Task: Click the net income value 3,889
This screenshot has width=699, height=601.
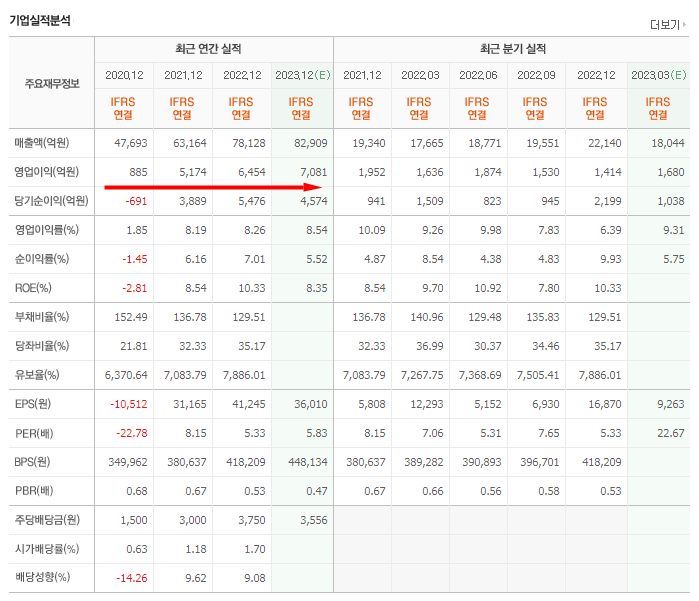Action: pyautogui.click(x=193, y=201)
